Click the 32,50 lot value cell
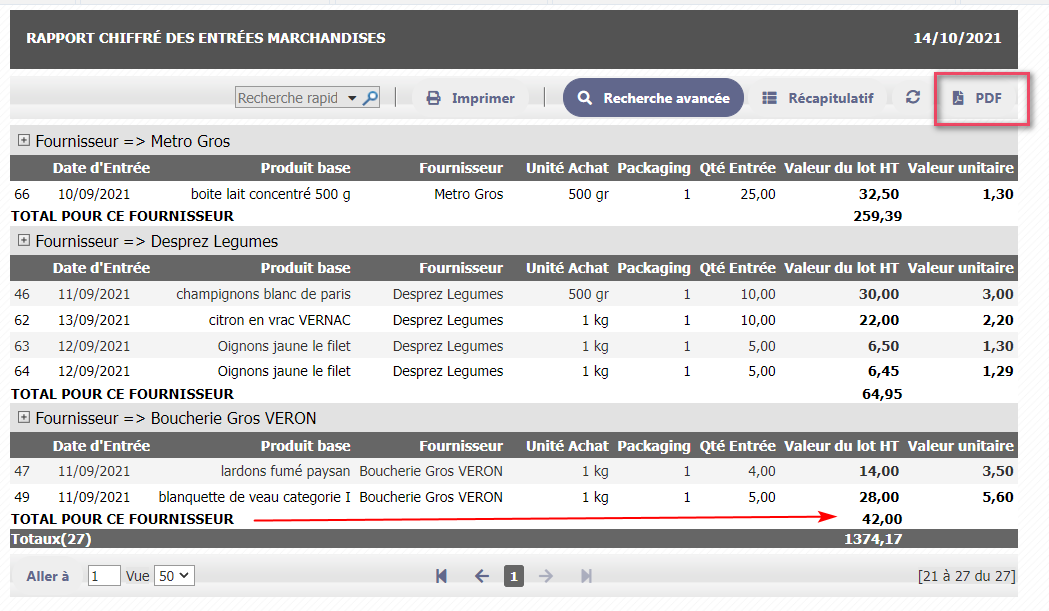This screenshot has width=1049, height=611. 879,194
